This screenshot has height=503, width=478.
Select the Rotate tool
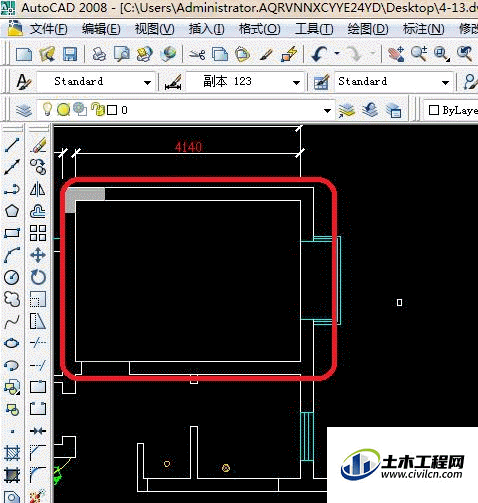[38, 277]
